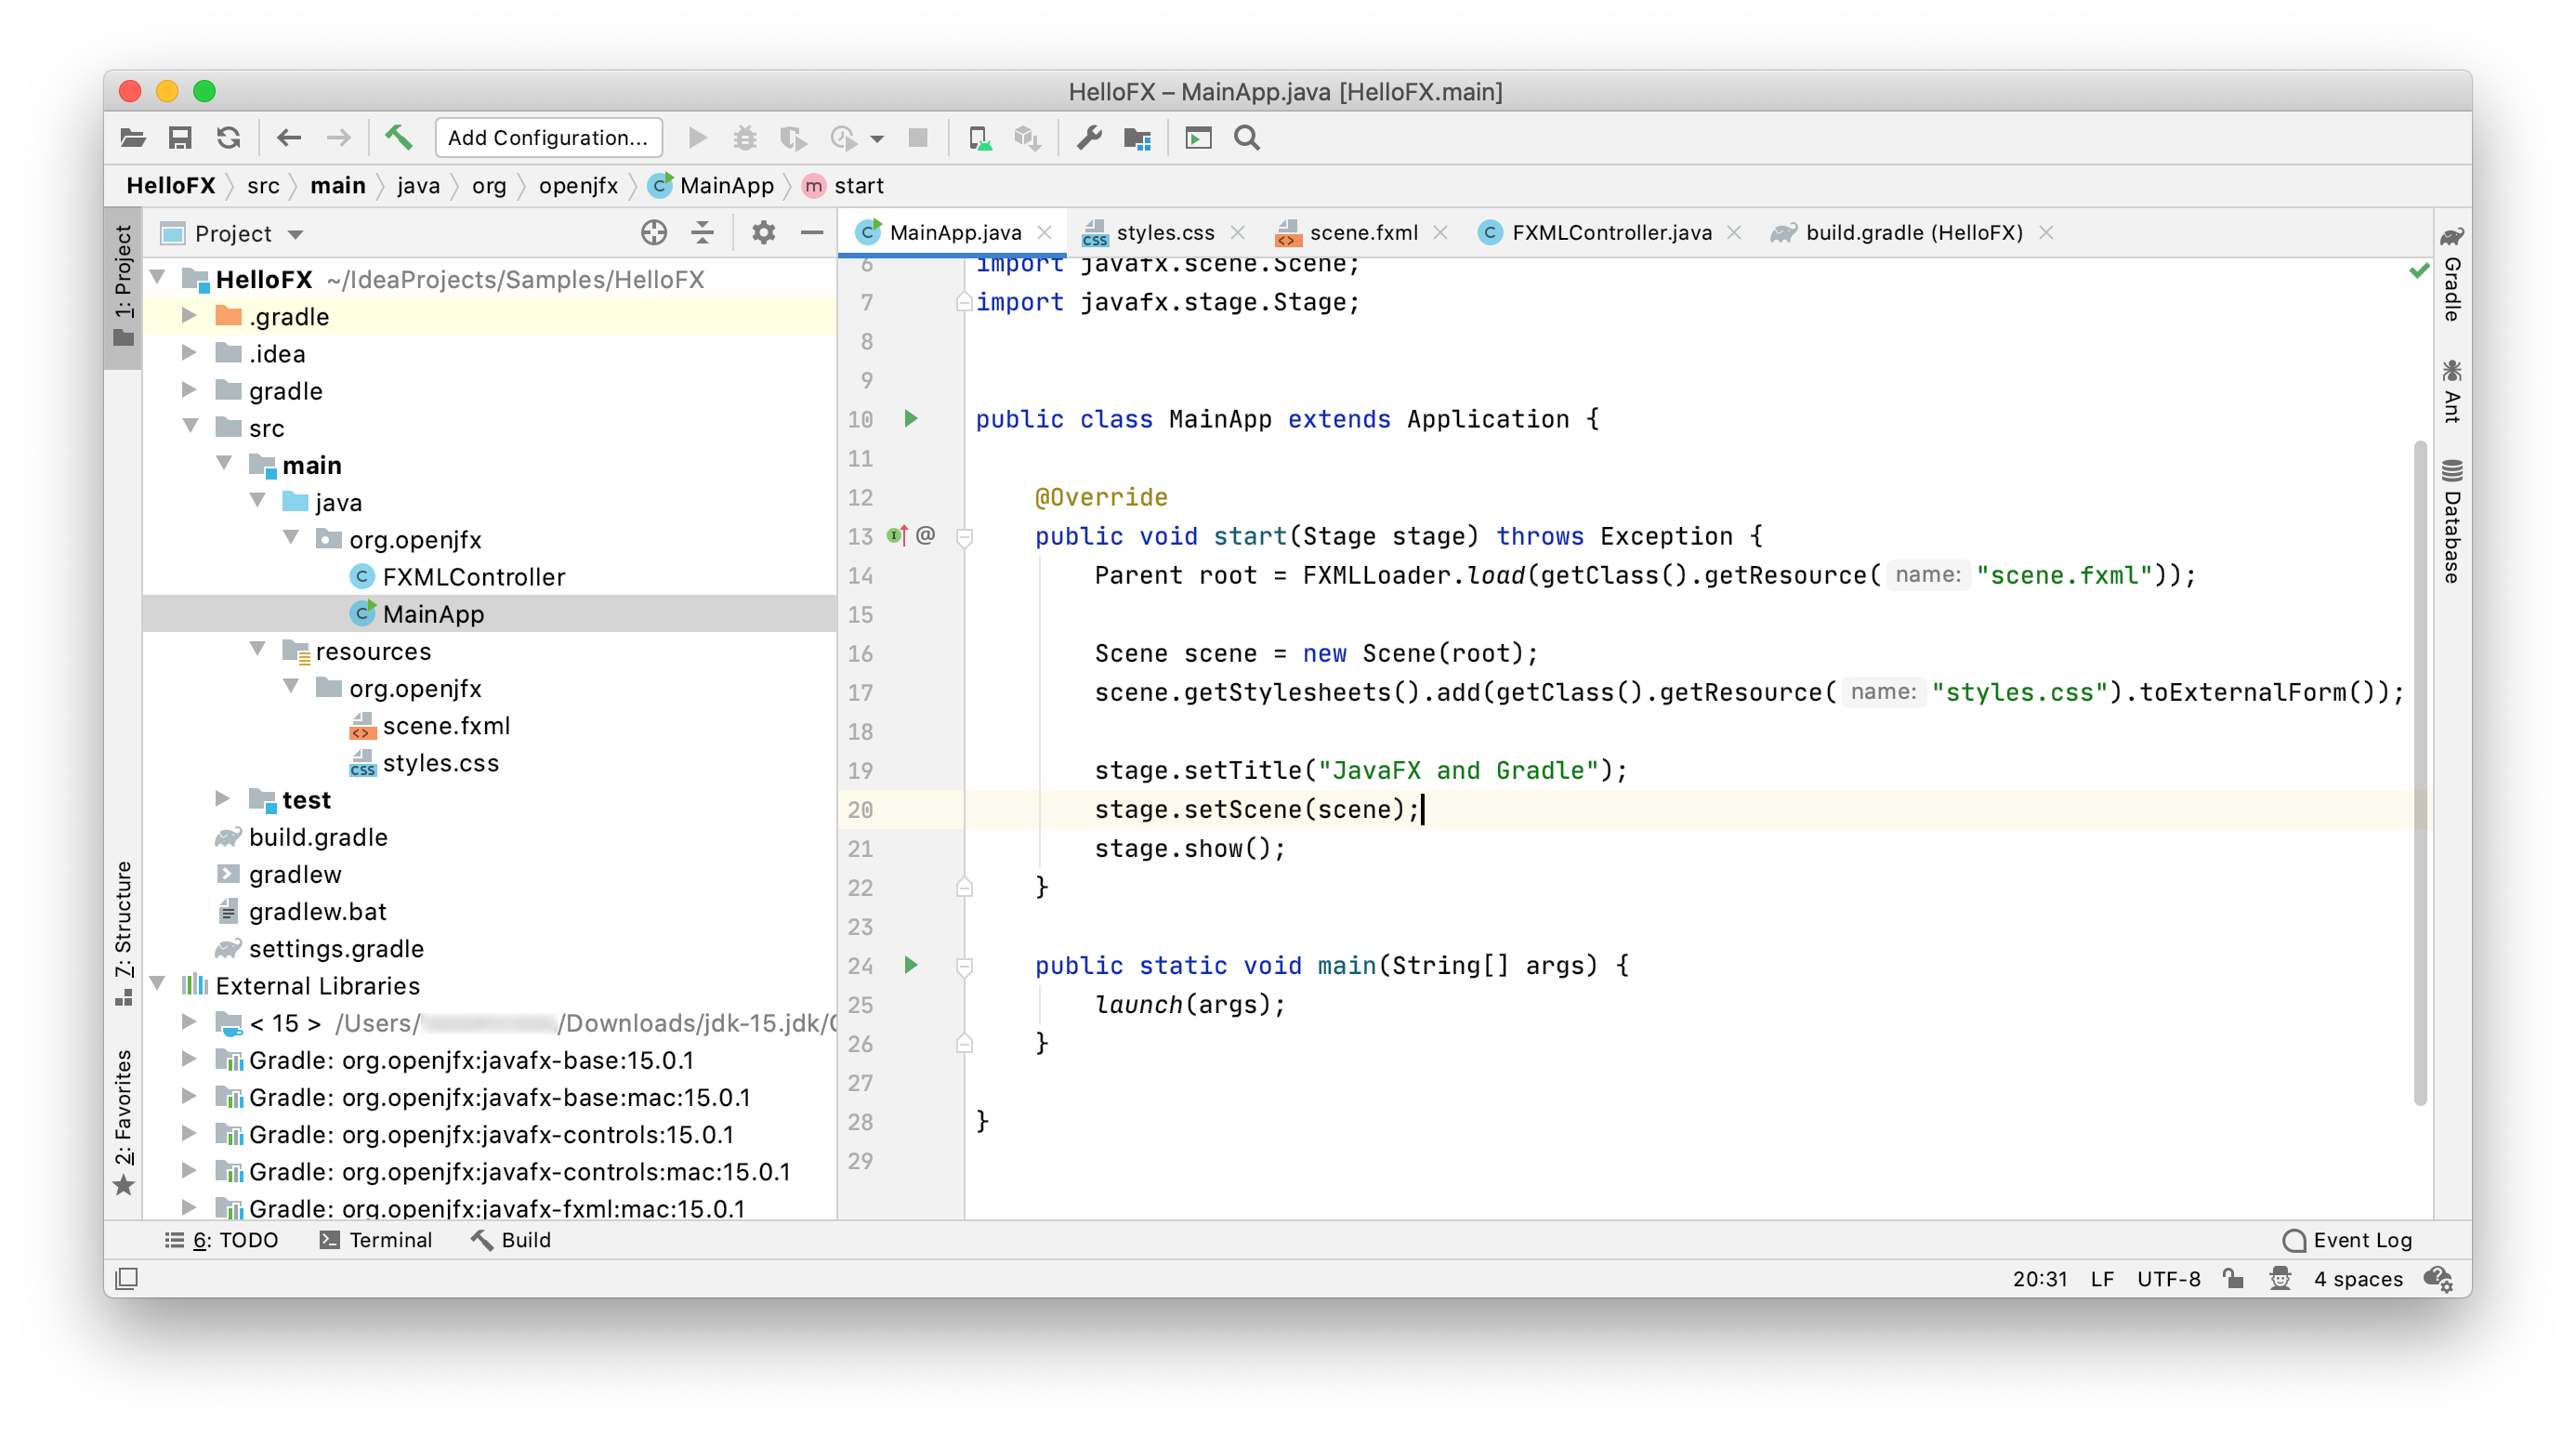This screenshot has width=2576, height=1435.
Task: Collapse the resources folder
Action: click(257, 650)
